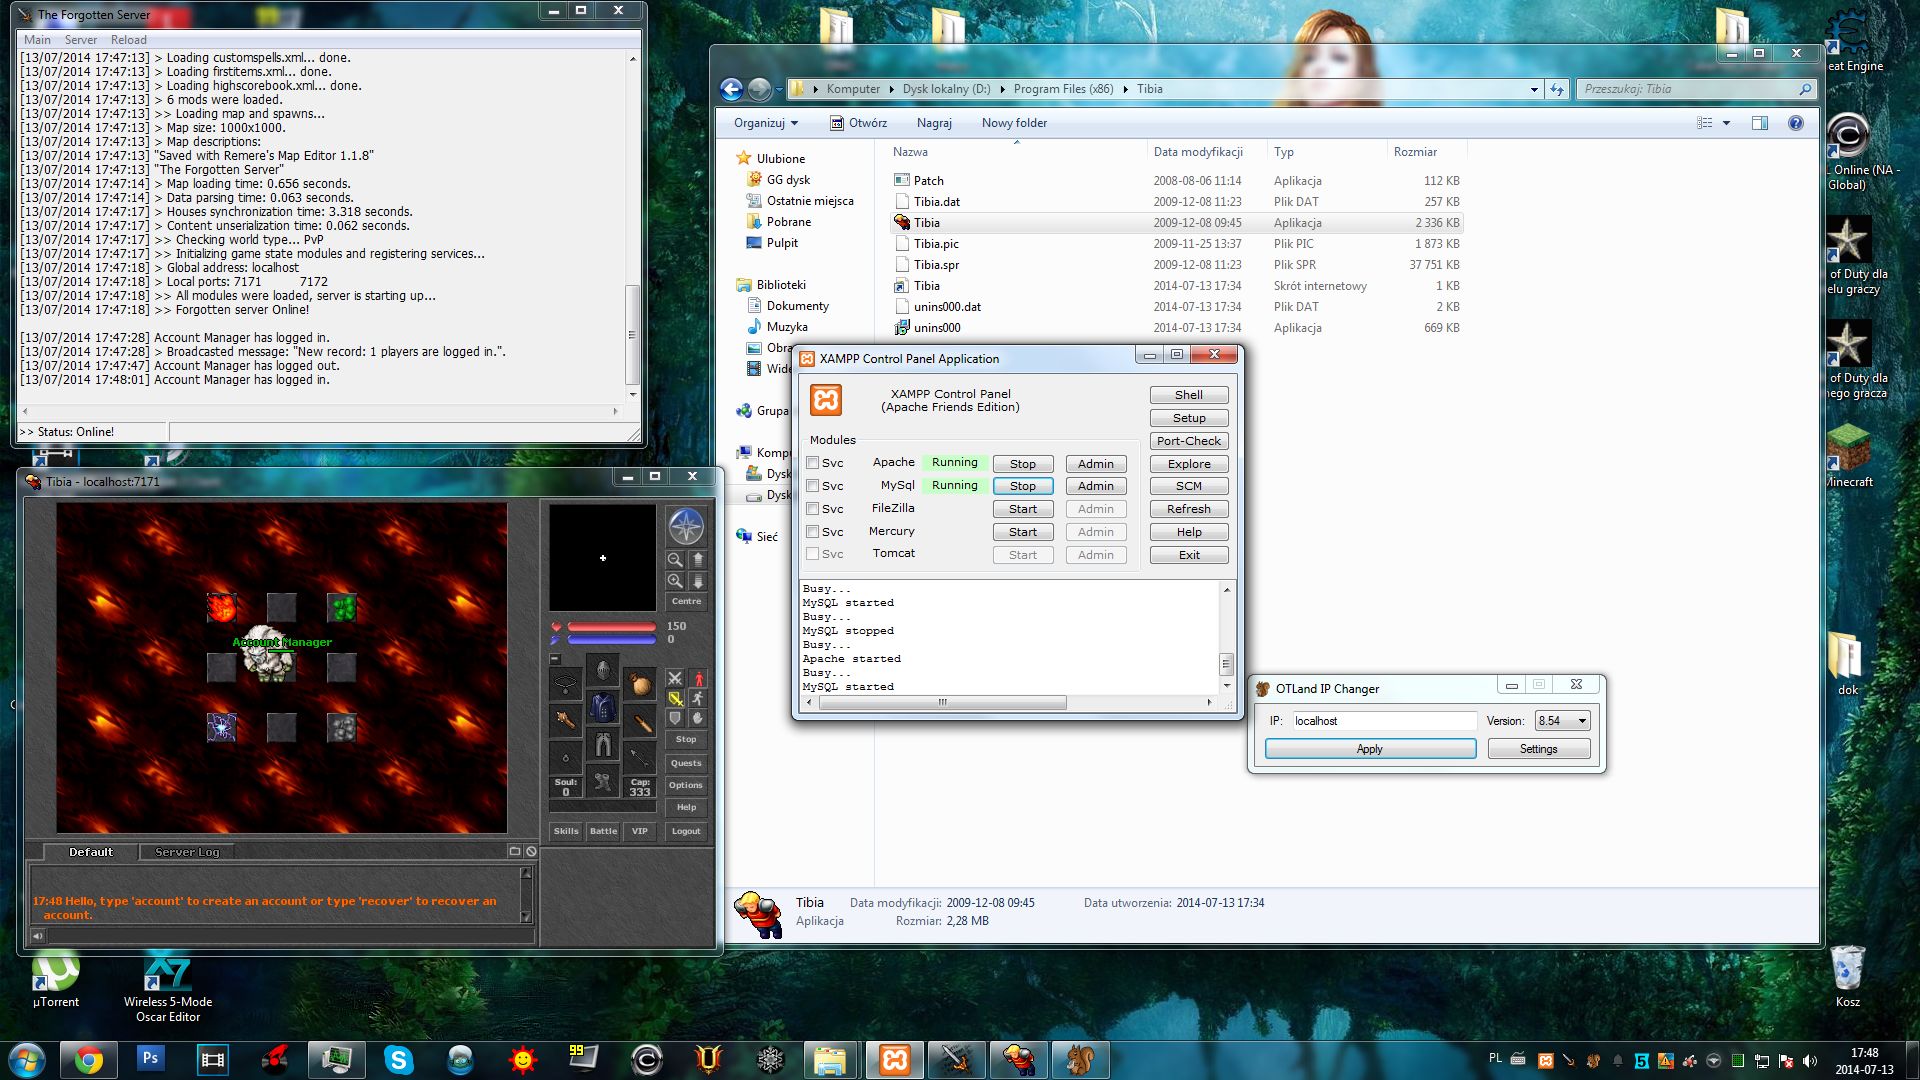Switch to XAMPP in the taskbar
Viewport: 1920px width, 1080px height.
coord(895,1060)
